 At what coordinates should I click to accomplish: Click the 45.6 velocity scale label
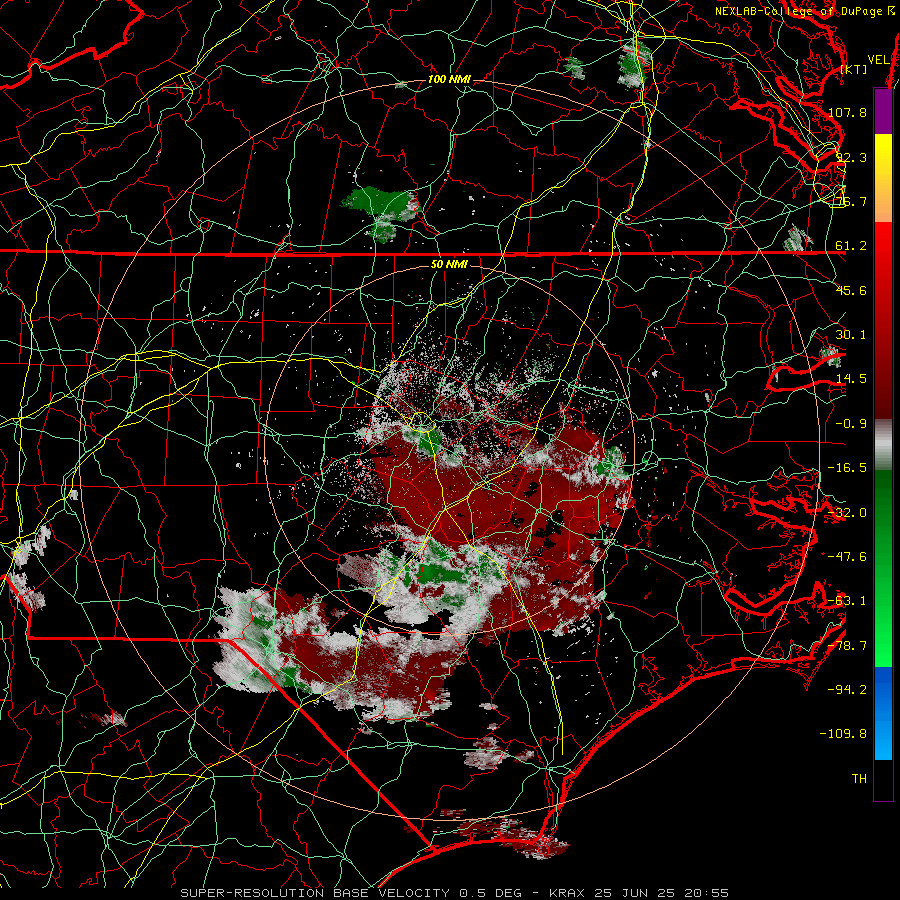click(x=851, y=290)
